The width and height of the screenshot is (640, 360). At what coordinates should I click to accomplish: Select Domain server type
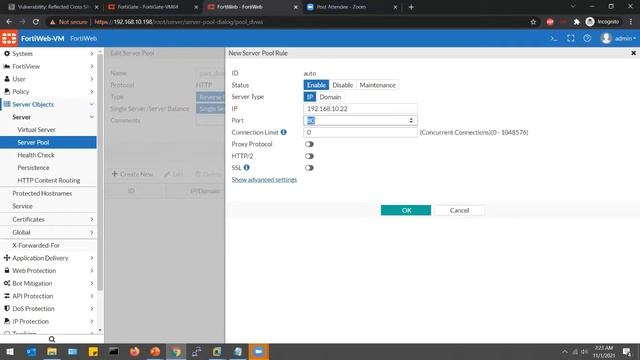[330, 97]
